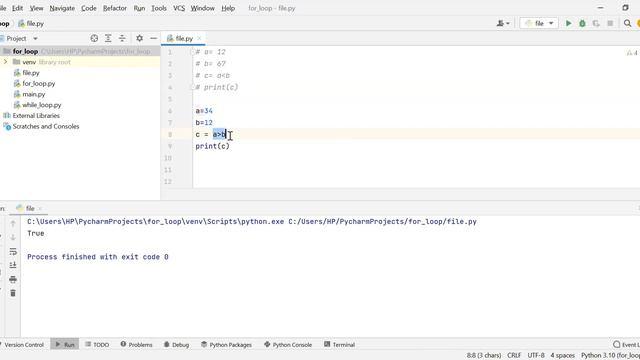Click the print icon in Run panel
The image size is (640, 360).
13,279
